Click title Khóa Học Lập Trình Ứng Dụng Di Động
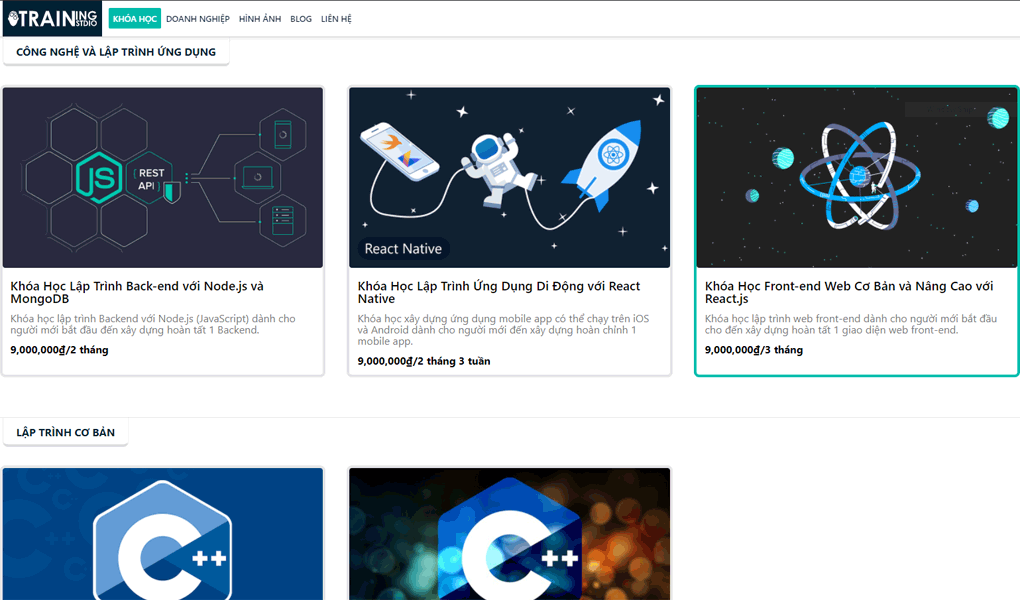This screenshot has height=600, width=1020. (498, 292)
